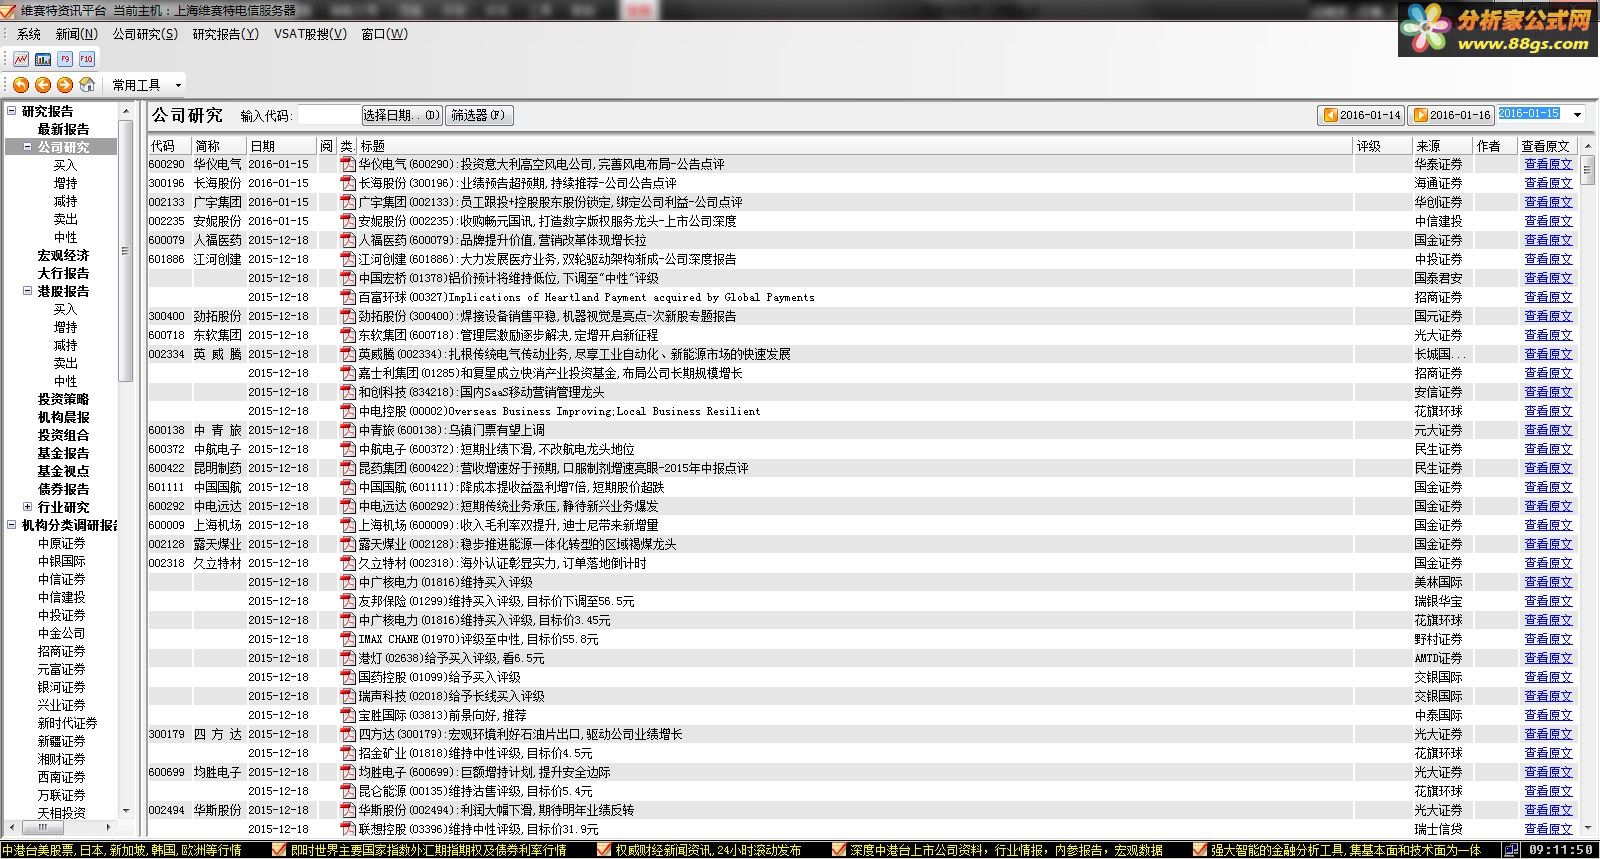Select 机构晨报 in the tree
The image size is (1600, 859).
pyautogui.click(x=63, y=417)
